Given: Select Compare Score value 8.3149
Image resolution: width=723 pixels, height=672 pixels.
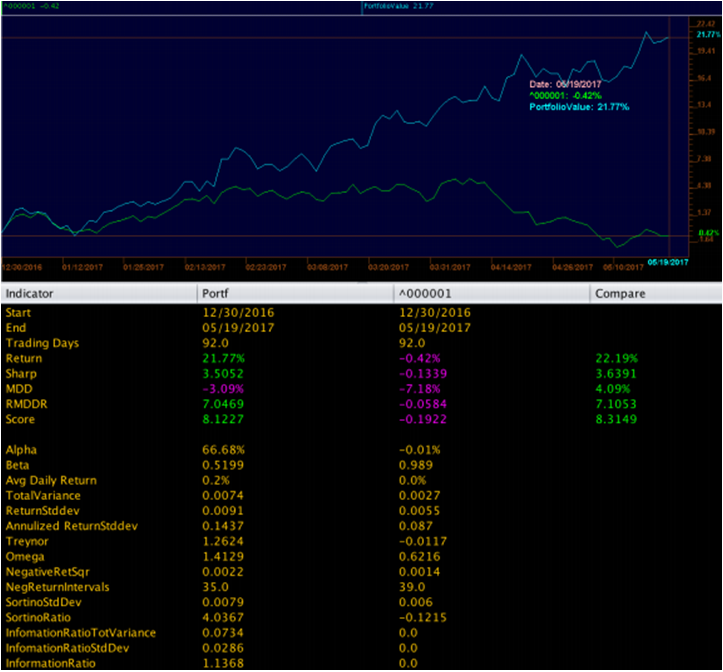Looking at the screenshot, I should click(x=616, y=419).
